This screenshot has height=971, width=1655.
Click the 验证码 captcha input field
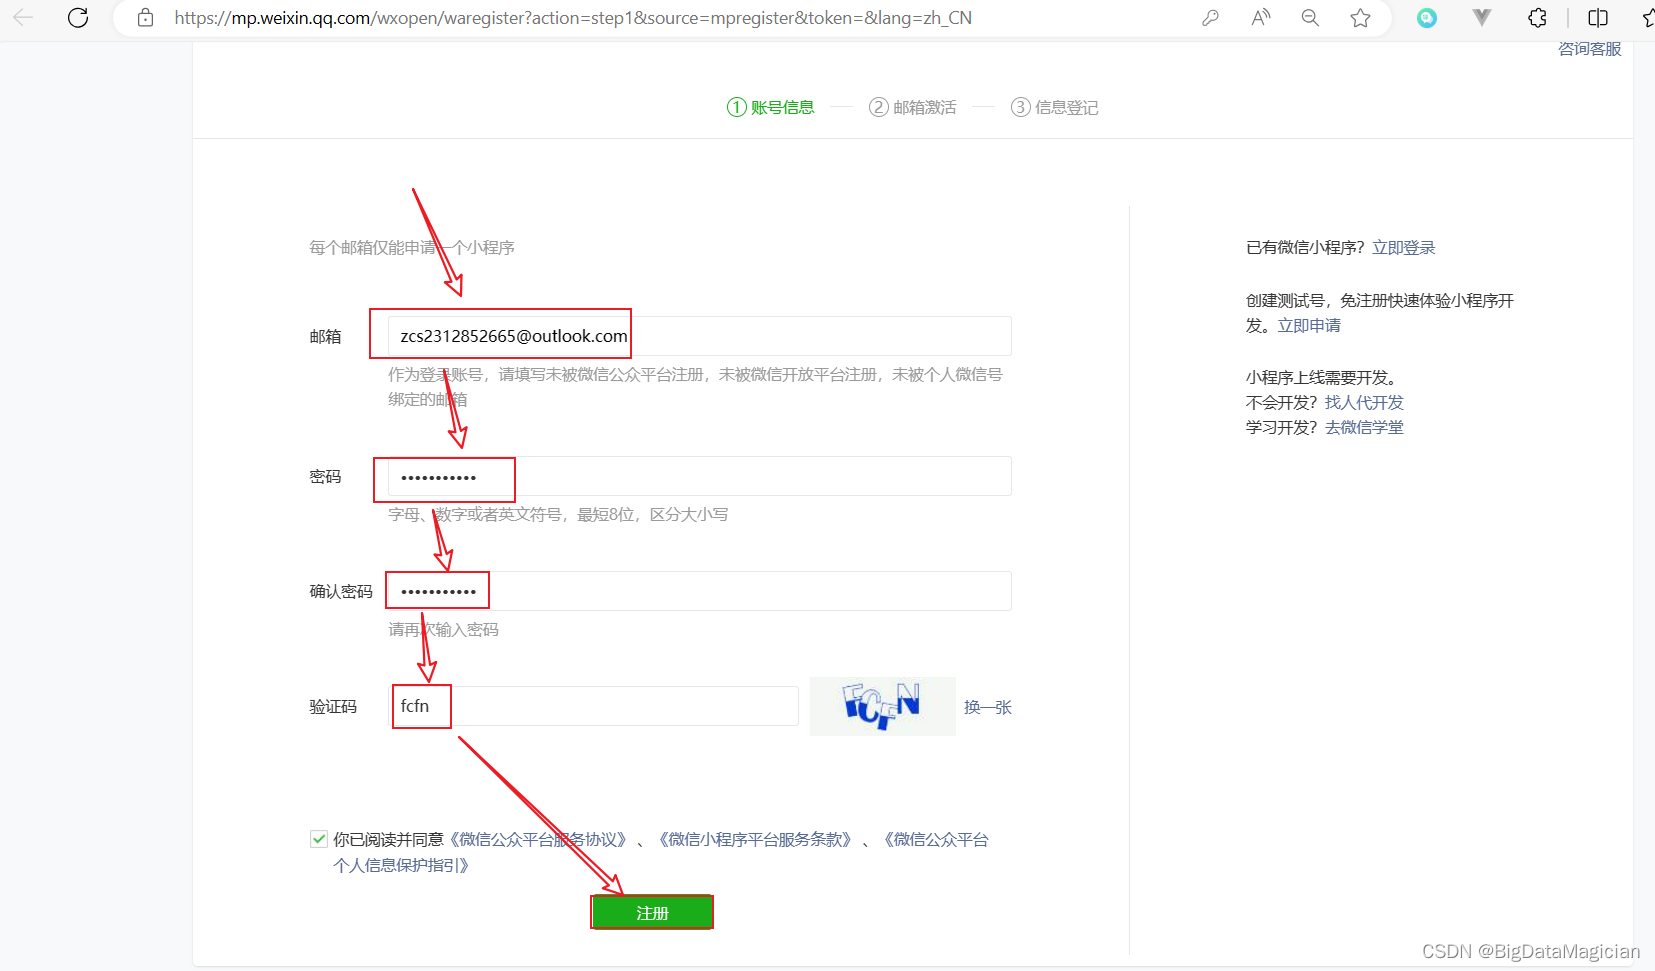(594, 706)
